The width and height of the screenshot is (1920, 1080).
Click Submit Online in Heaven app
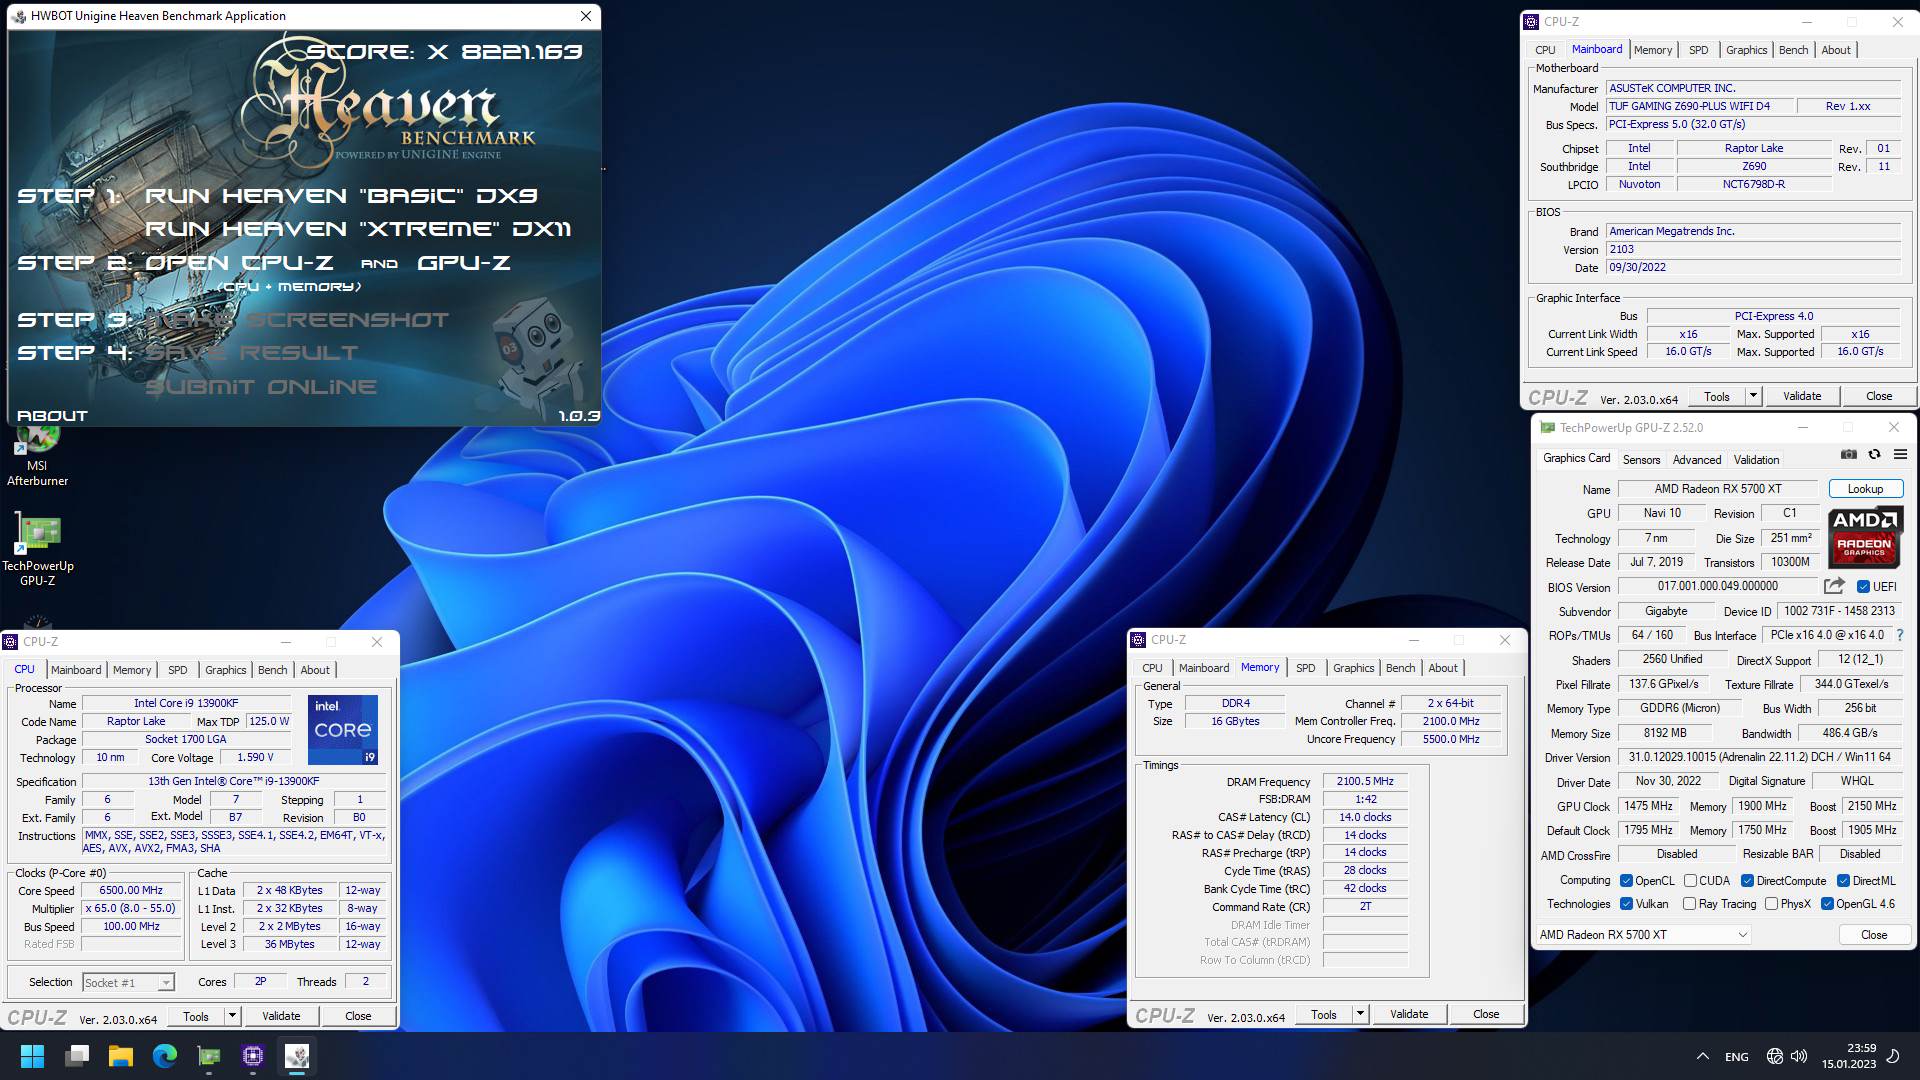coord(261,387)
